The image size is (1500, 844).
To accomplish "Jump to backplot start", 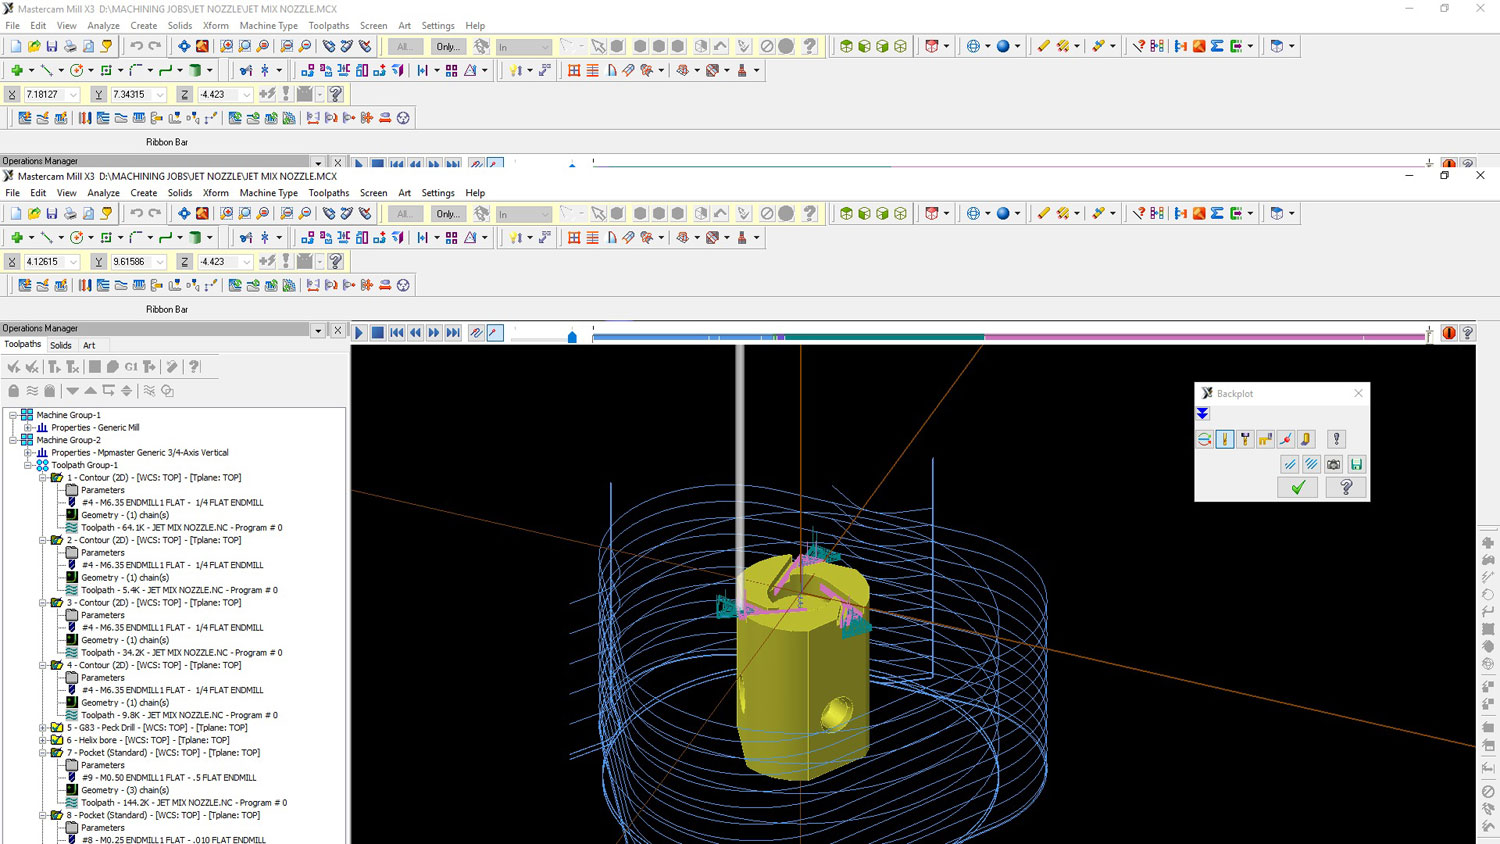I will 396,332.
